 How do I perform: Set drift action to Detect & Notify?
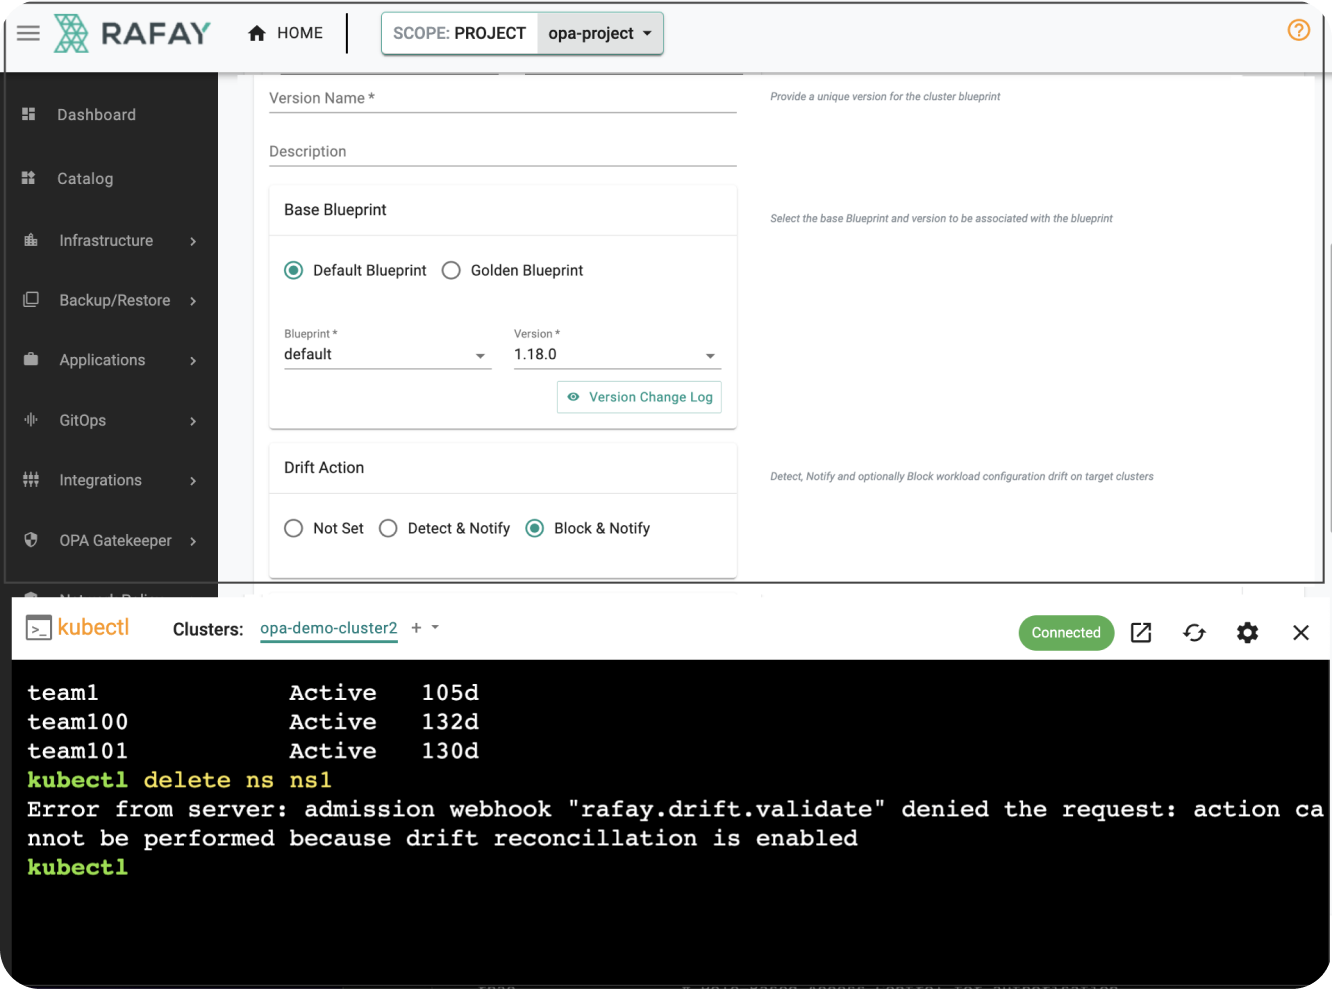point(388,528)
